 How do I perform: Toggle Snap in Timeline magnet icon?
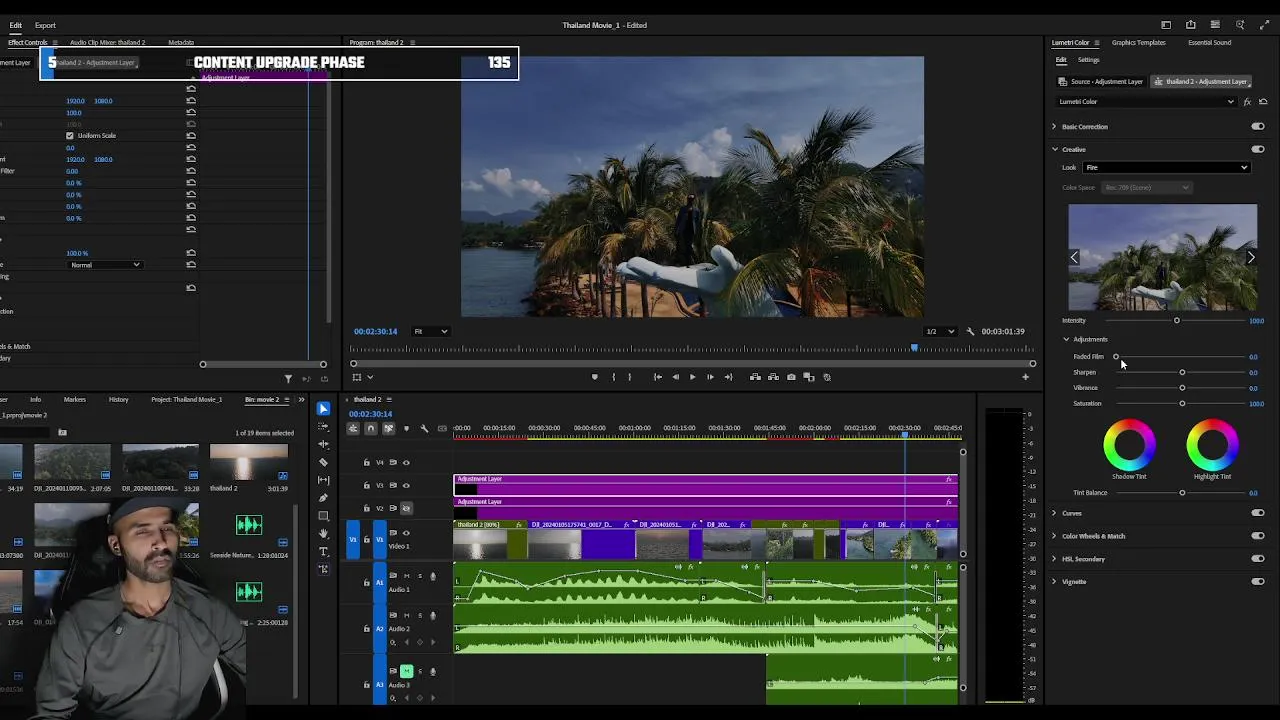click(370, 429)
